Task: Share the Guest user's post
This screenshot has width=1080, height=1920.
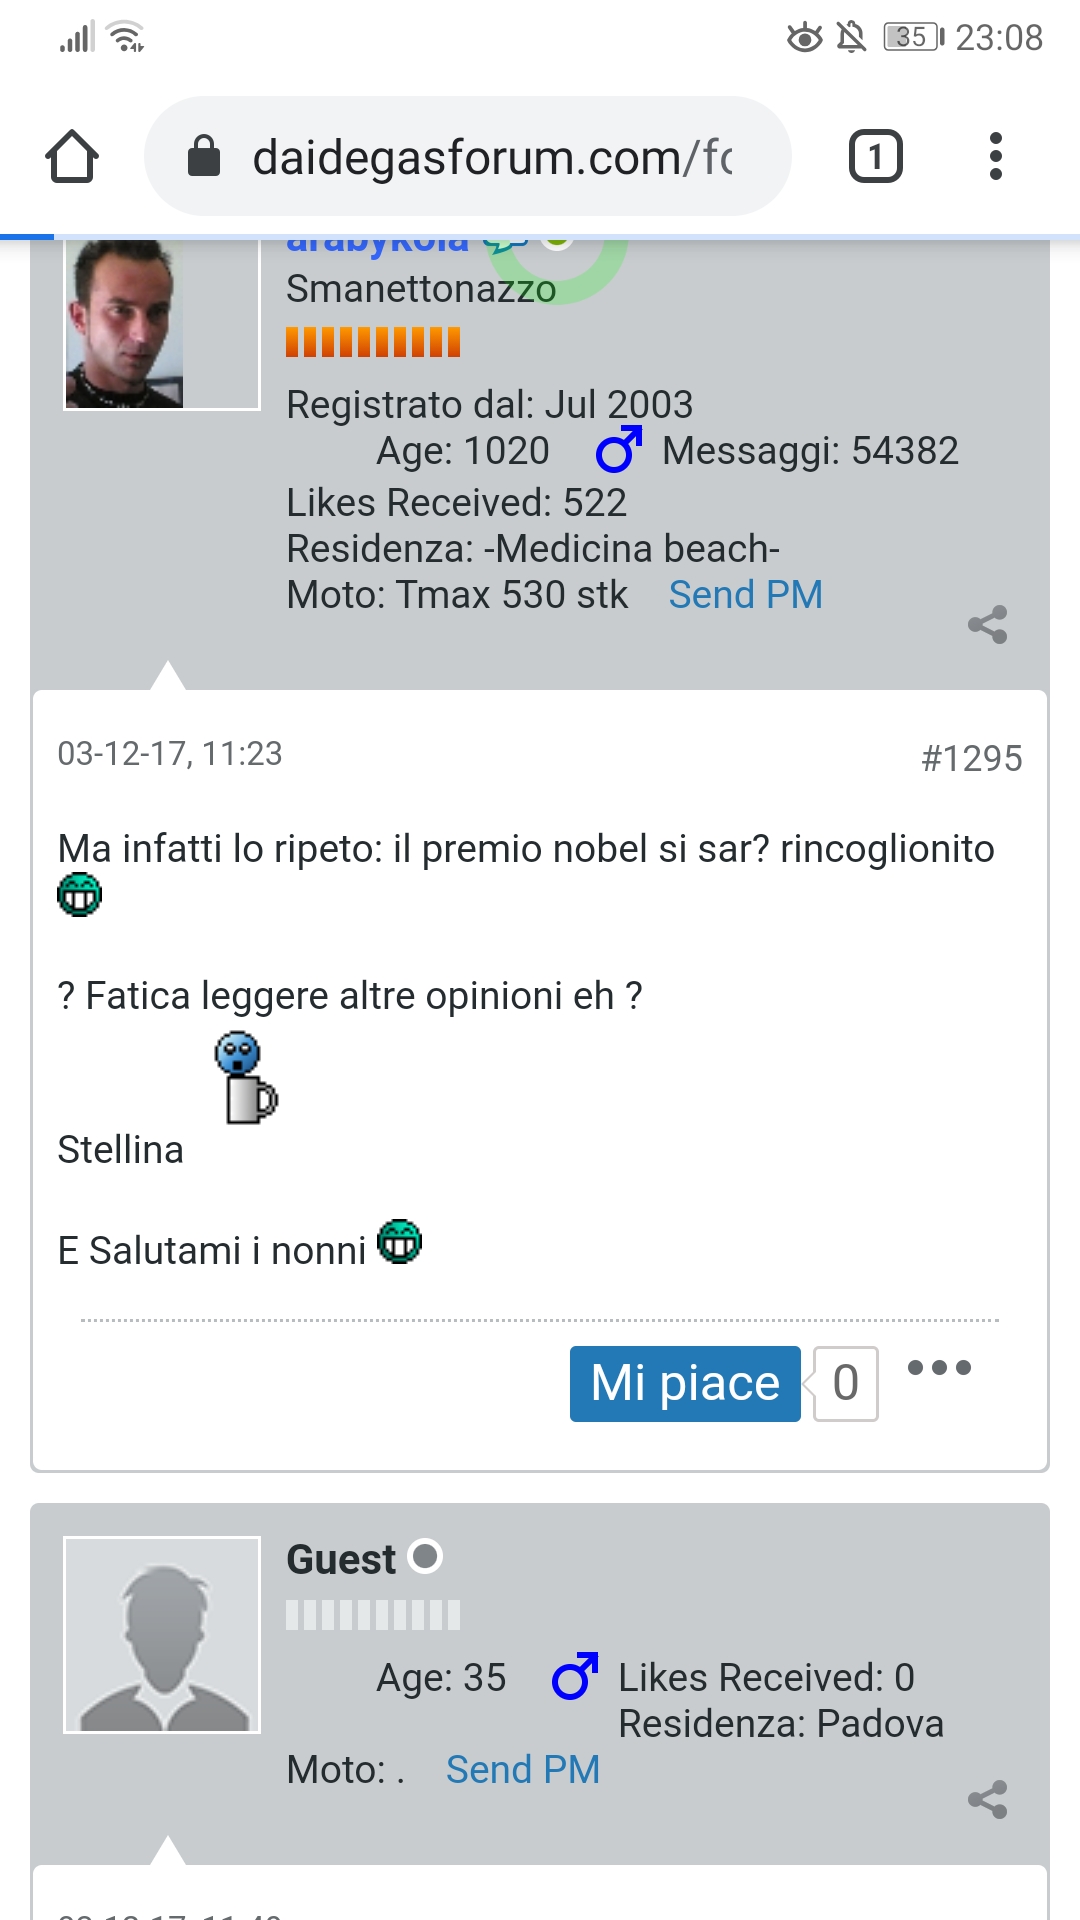Action: pyautogui.click(x=987, y=1800)
